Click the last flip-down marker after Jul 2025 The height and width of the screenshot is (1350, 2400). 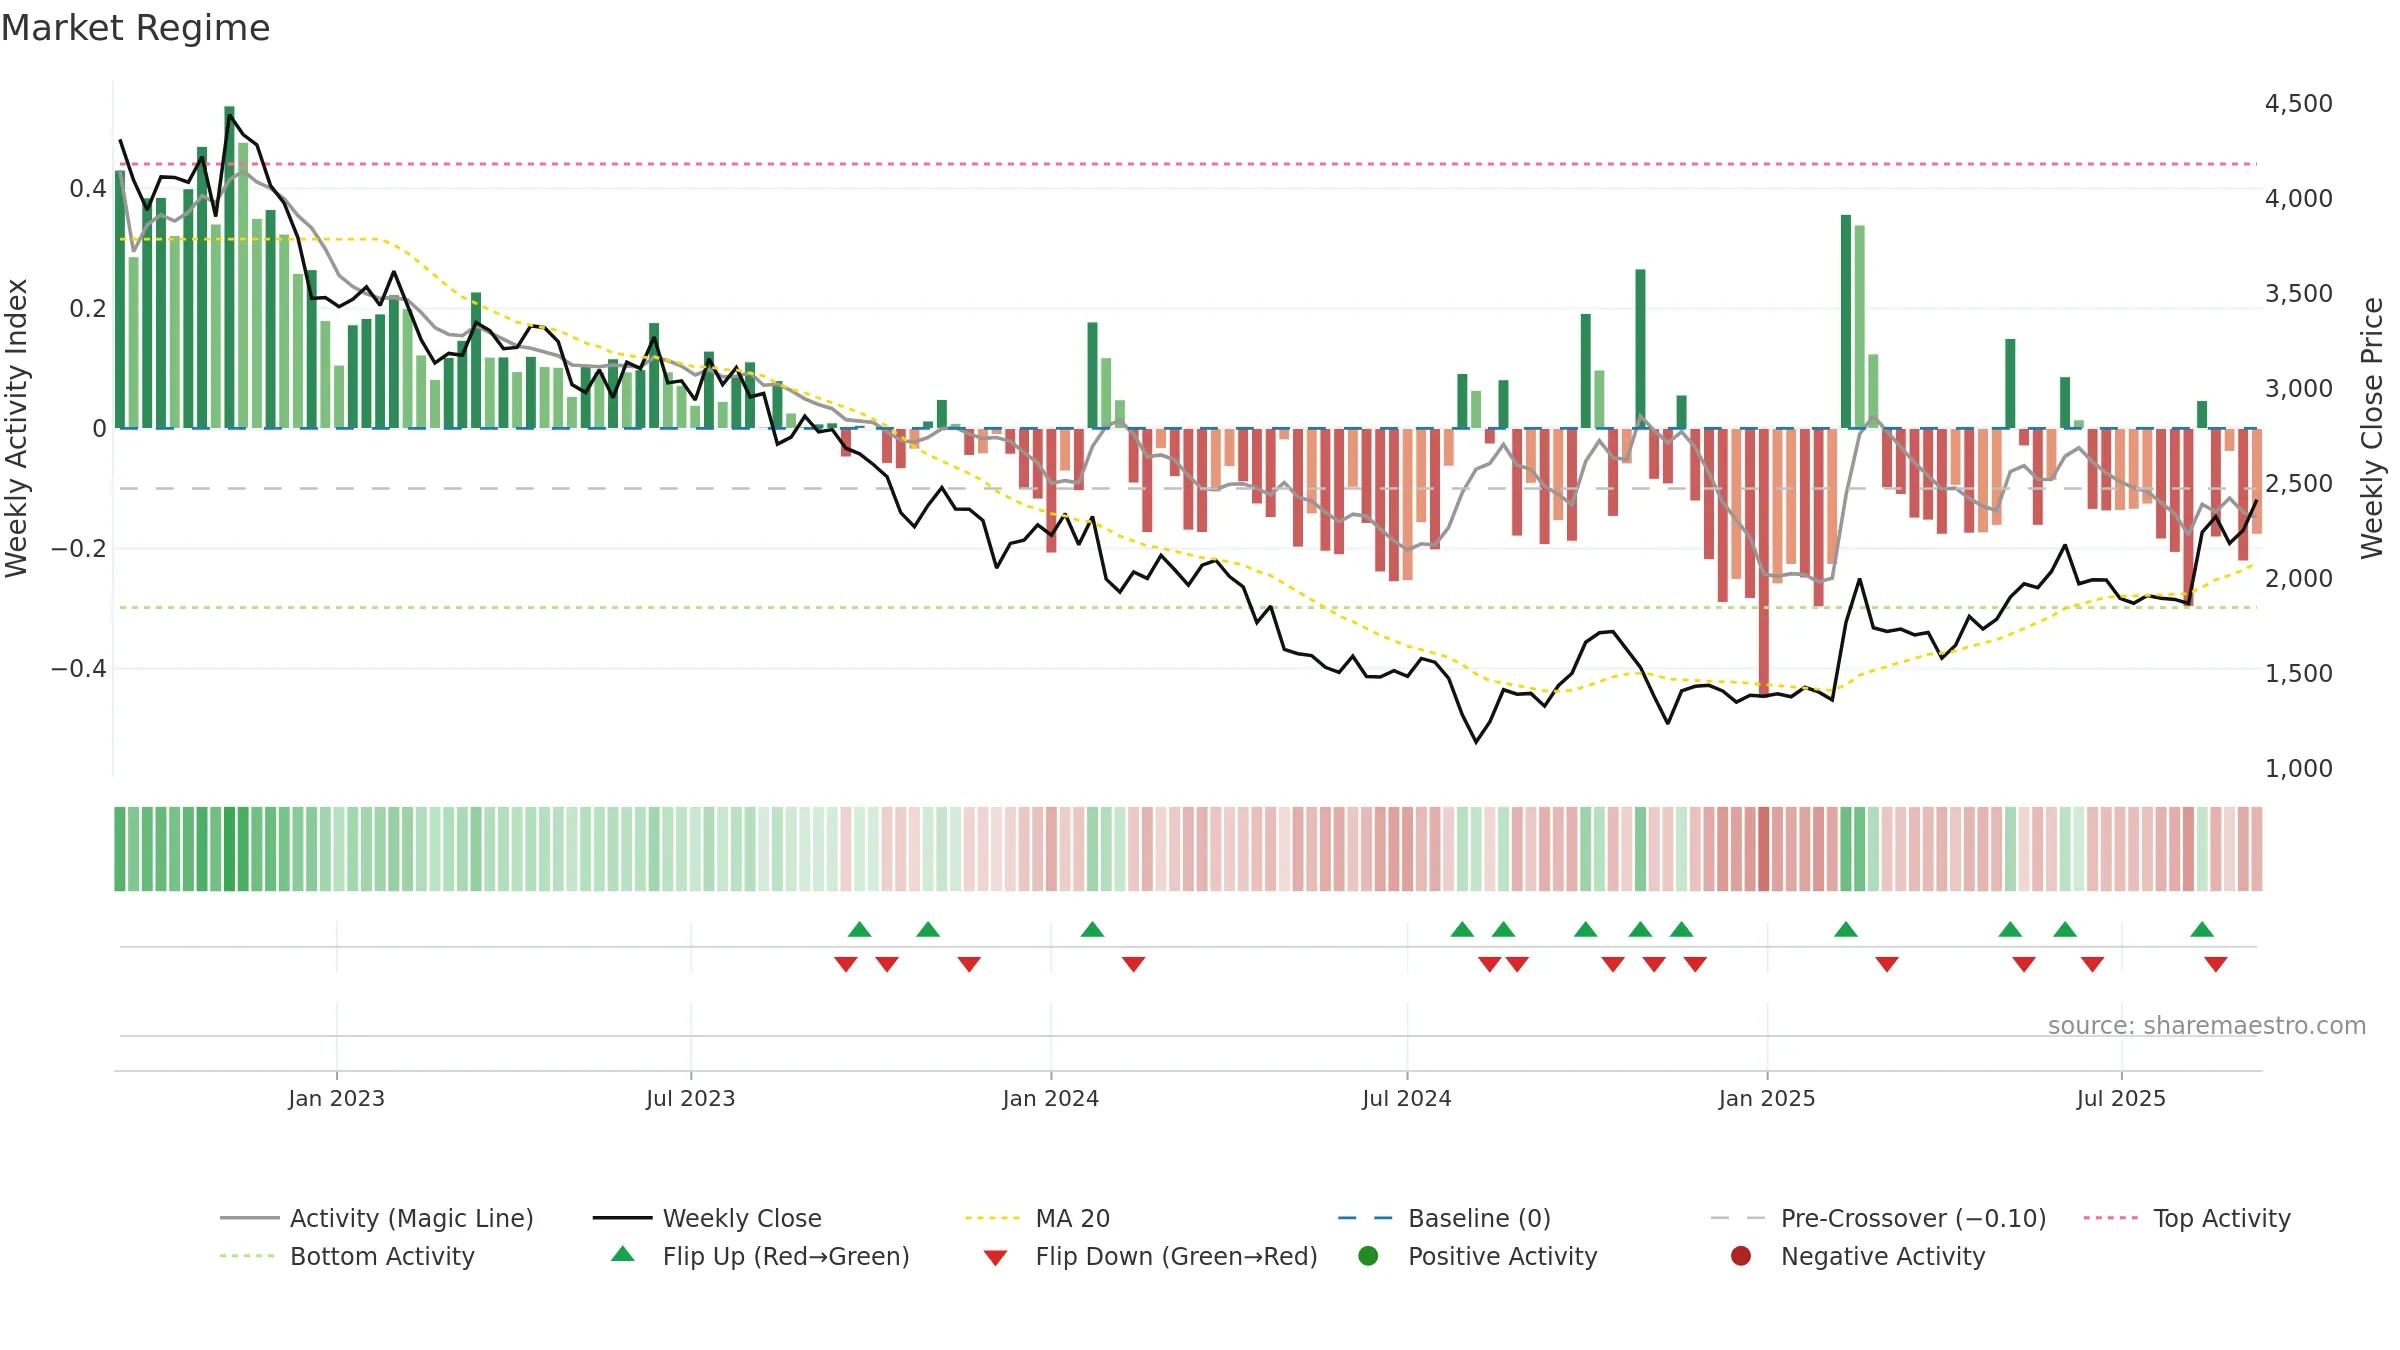[x=2216, y=964]
